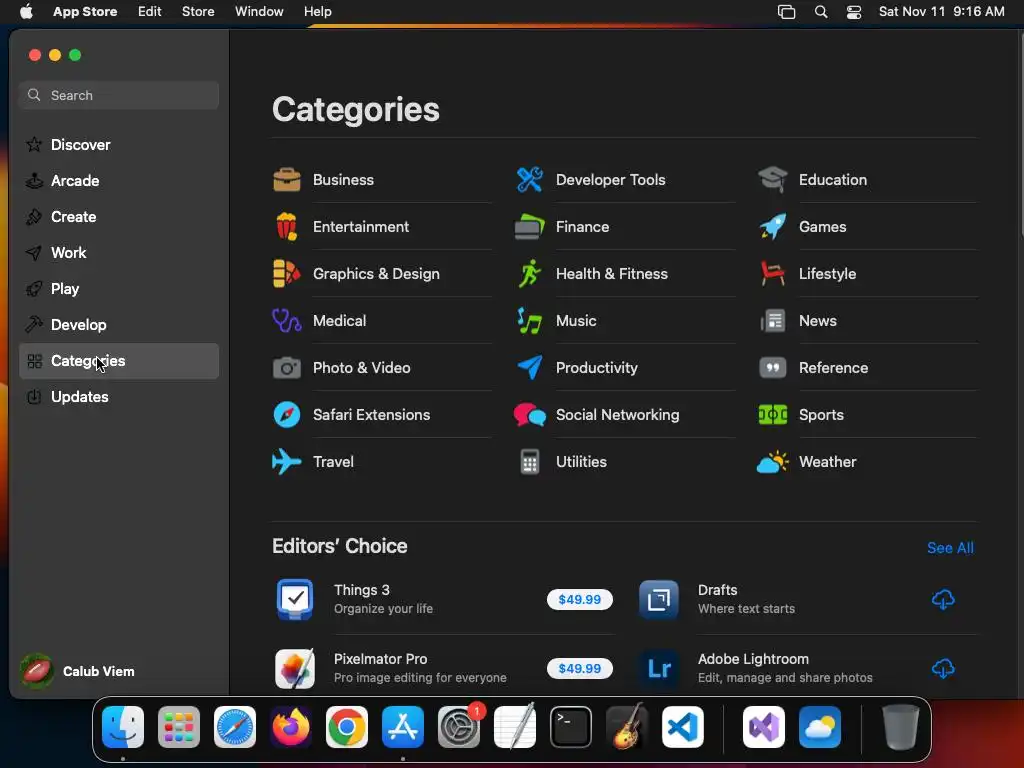Click the Safari Extensions compass icon
Image resolution: width=1024 pixels, height=768 pixels.
coord(286,415)
